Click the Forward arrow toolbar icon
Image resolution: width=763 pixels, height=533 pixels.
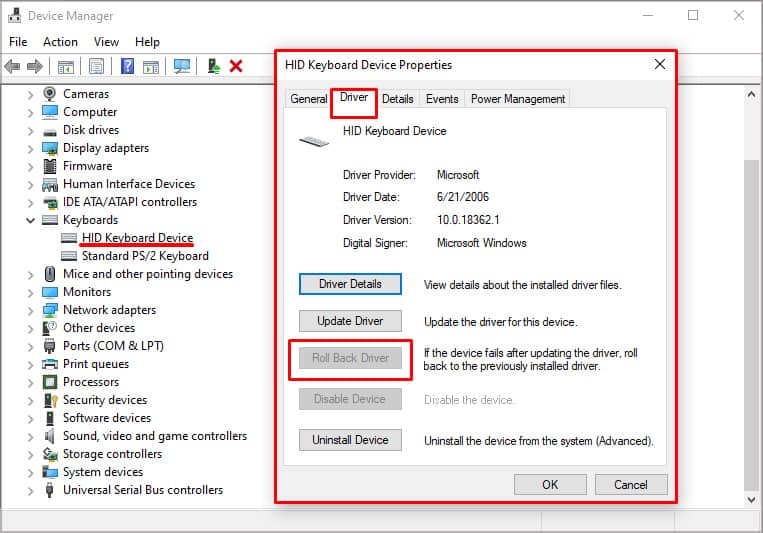(35, 66)
